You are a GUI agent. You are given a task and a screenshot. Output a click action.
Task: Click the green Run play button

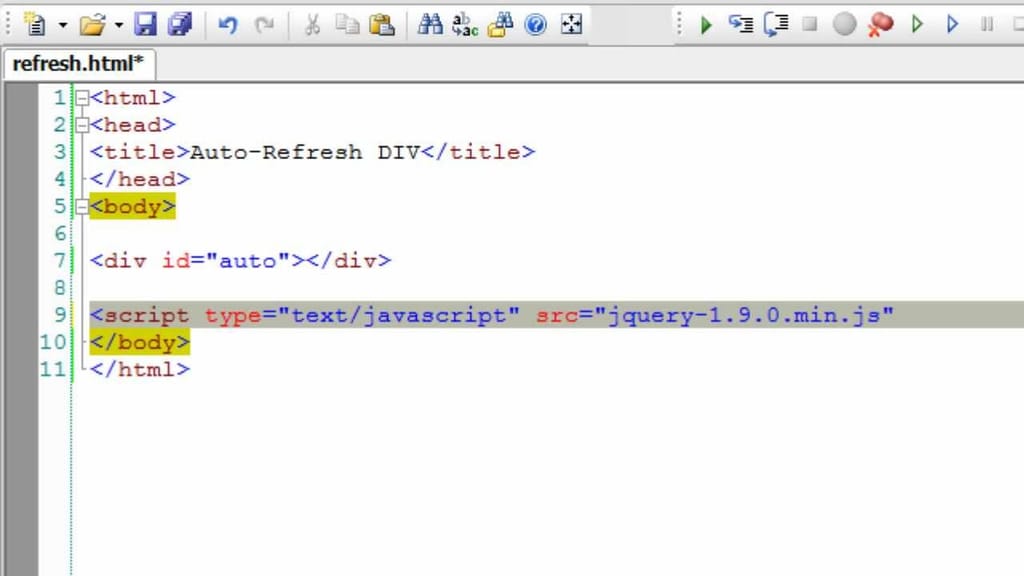(x=706, y=25)
